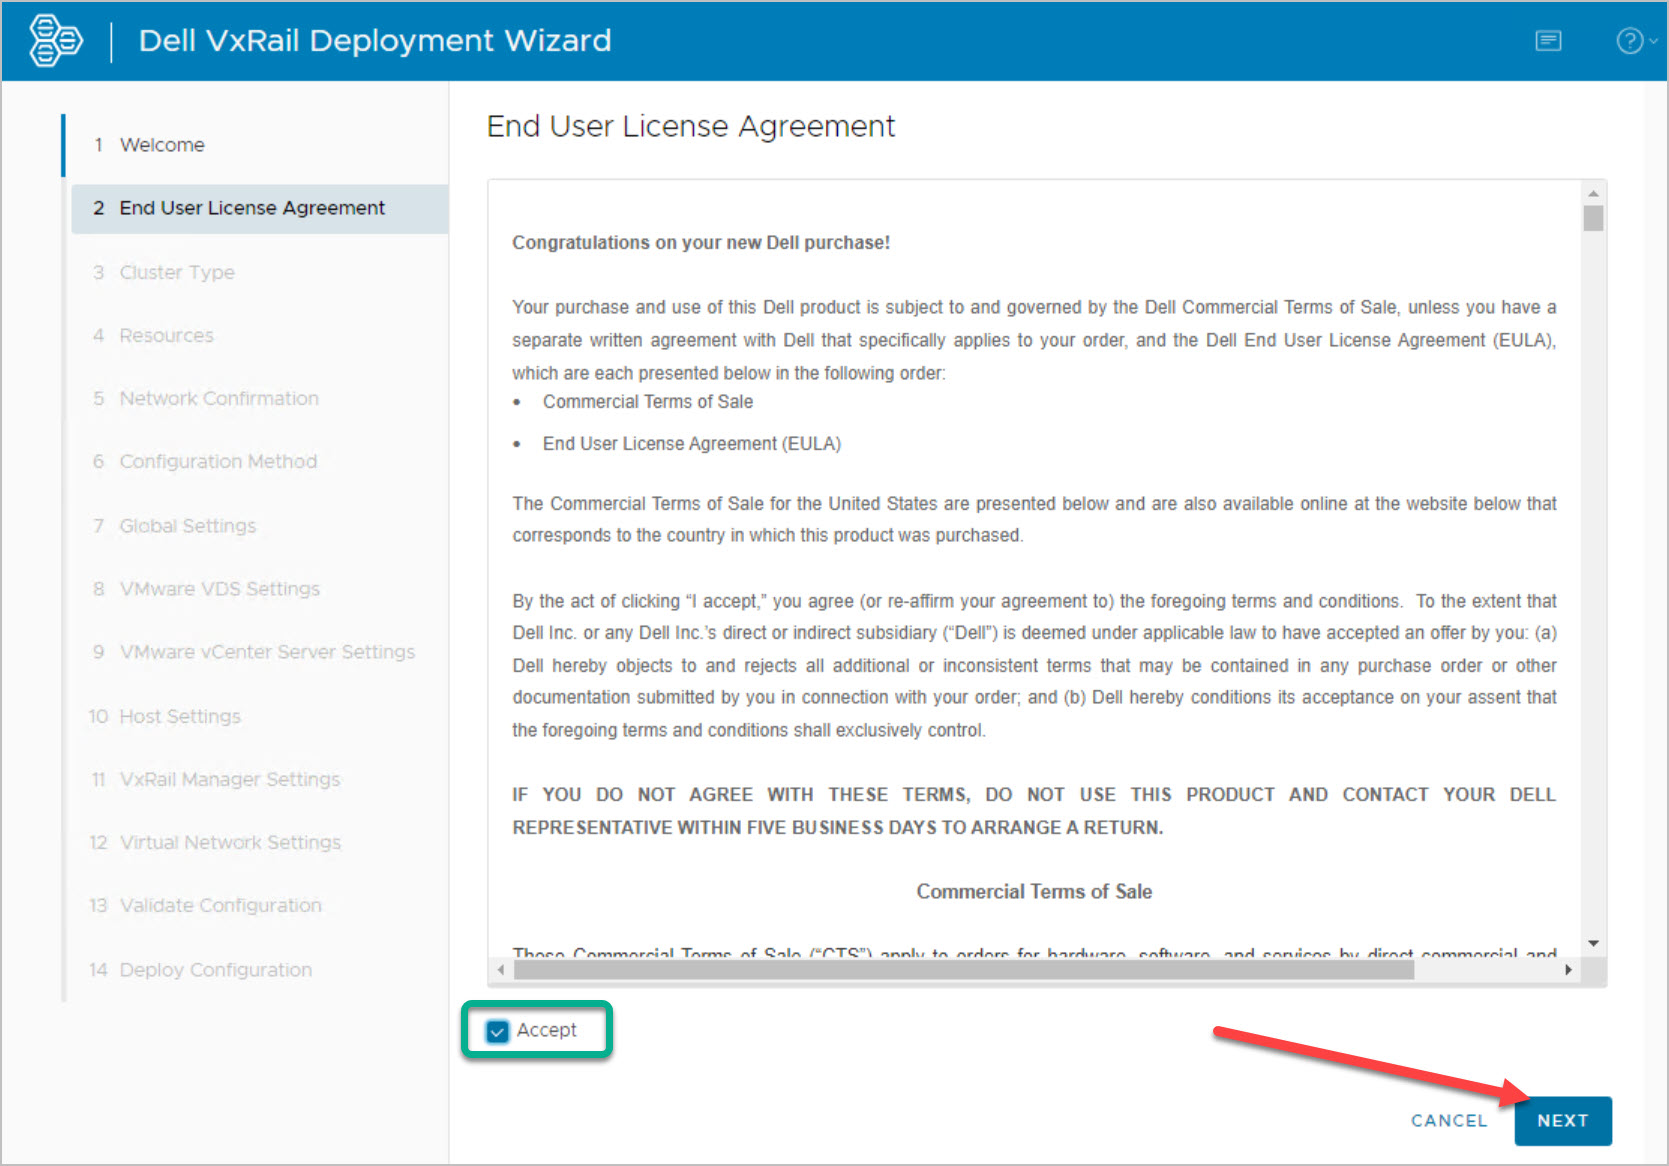This screenshot has width=1669, height=1166.
Task: Click the centered 'Commercial Terms of Sale' heading
Action: click(1034, 892)
